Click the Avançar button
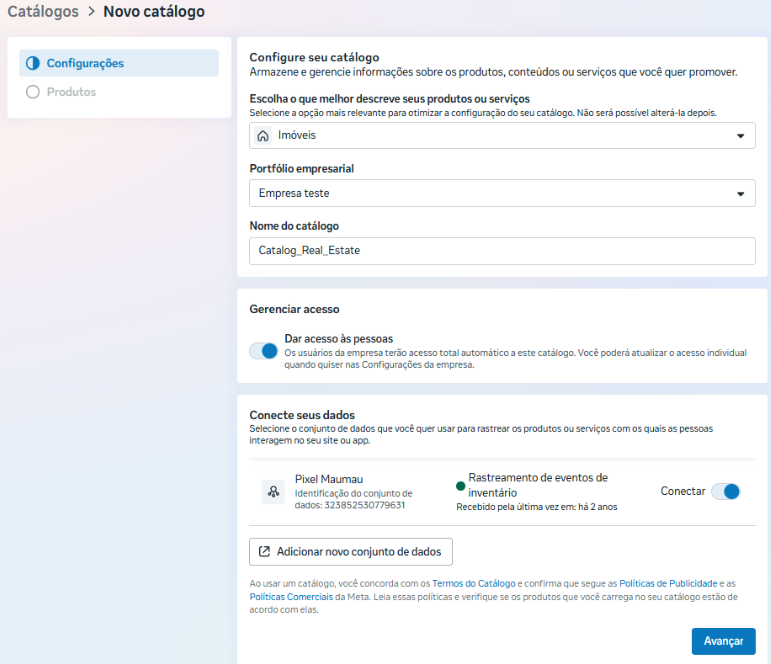This screenshot has width=771, height=664. pos(723,641)
